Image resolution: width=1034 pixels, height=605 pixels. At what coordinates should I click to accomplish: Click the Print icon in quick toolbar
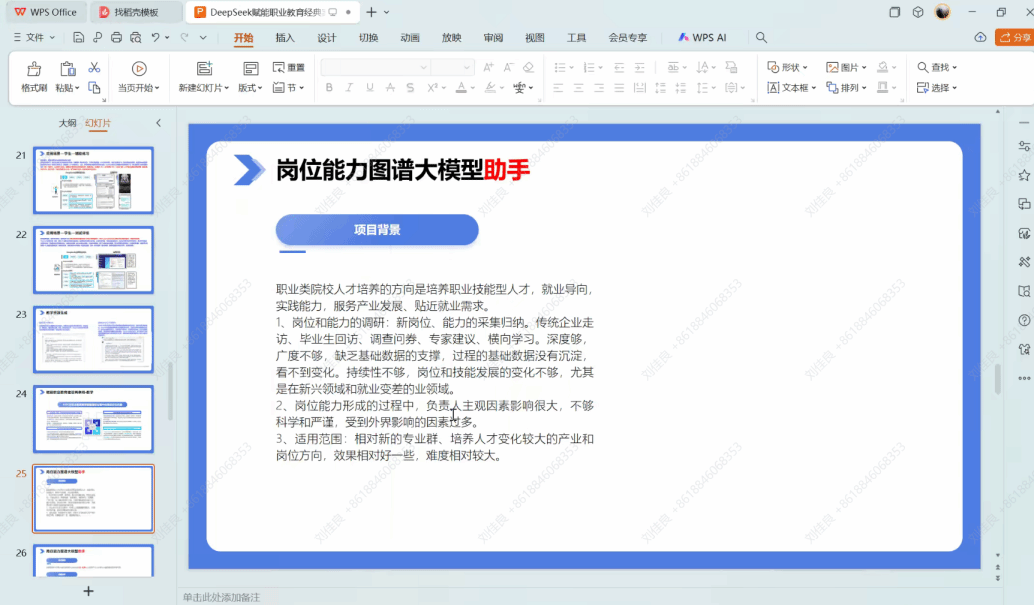coord(116,38)
